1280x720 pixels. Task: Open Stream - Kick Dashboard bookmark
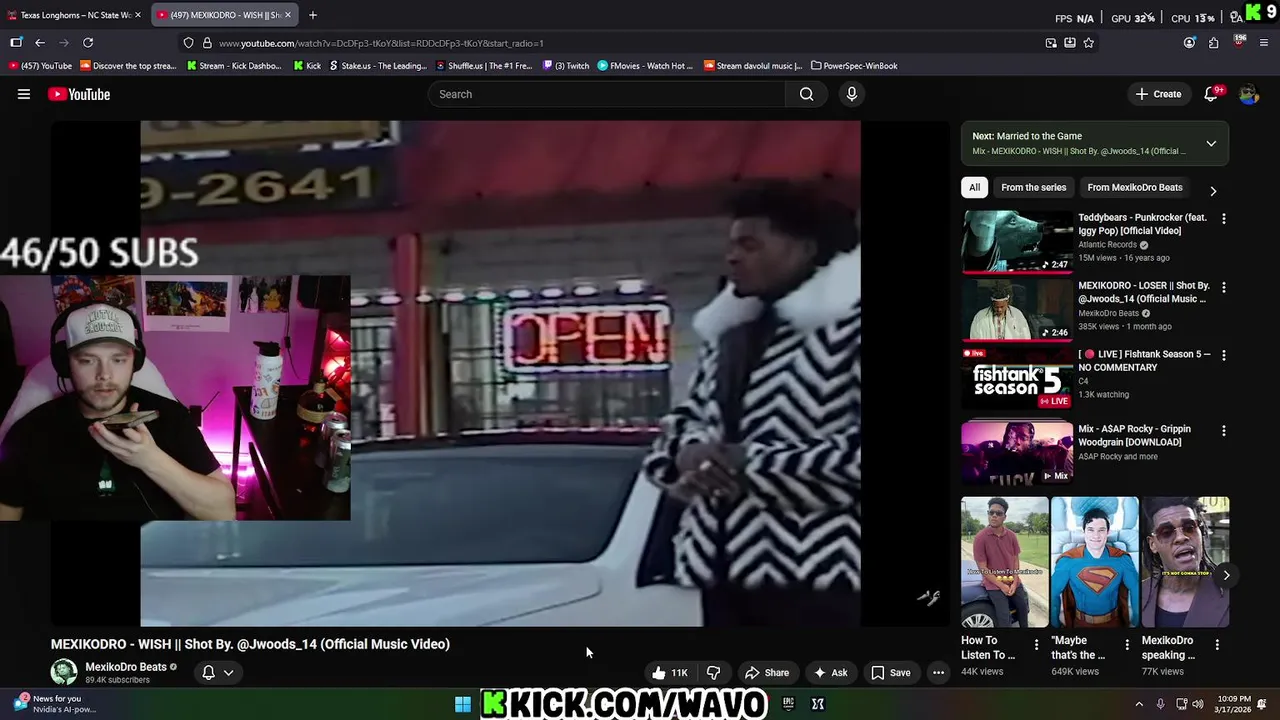point(233,66)
